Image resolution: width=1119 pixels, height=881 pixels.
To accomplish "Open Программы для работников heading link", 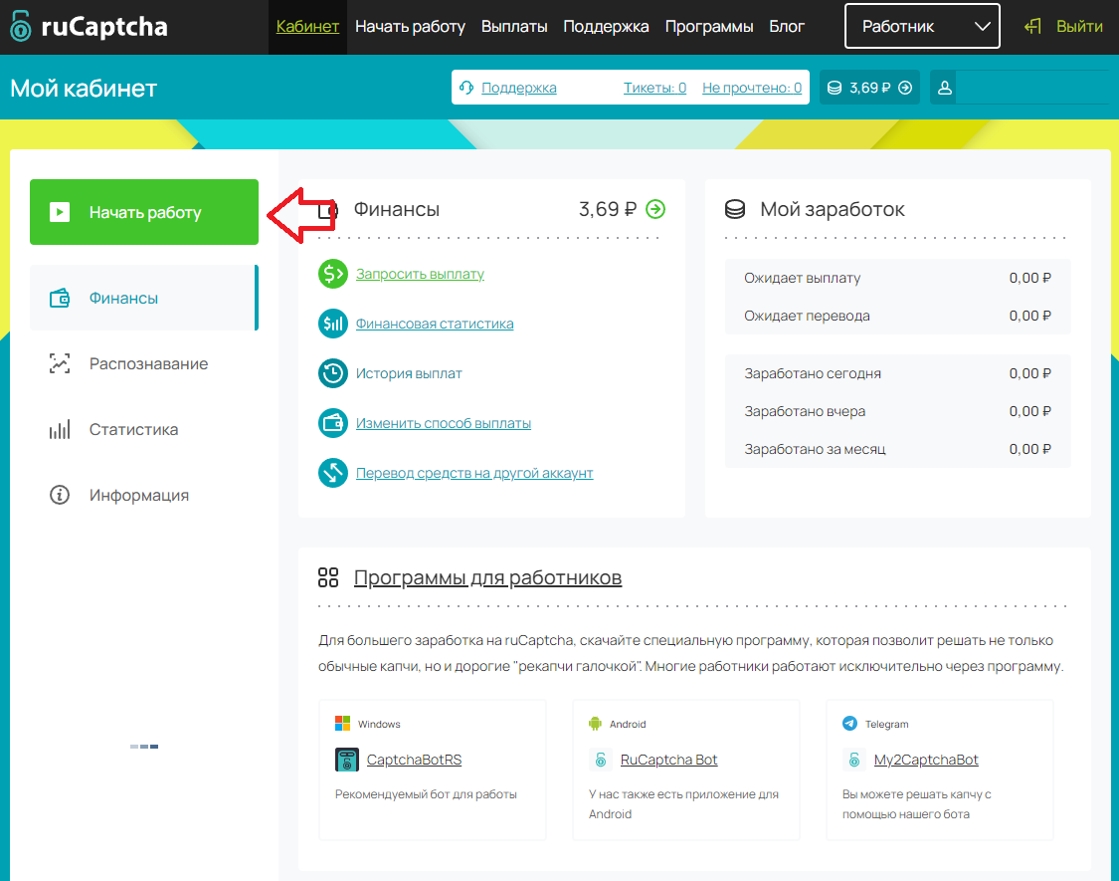I will pyautogui.click(x=488, y=577).
